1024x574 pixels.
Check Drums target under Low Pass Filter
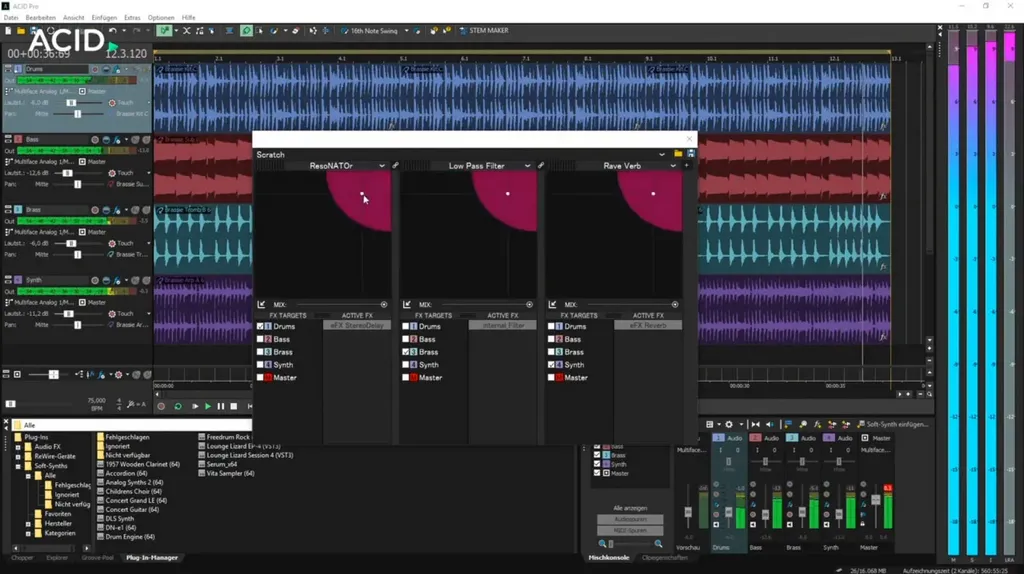[406, 326]
